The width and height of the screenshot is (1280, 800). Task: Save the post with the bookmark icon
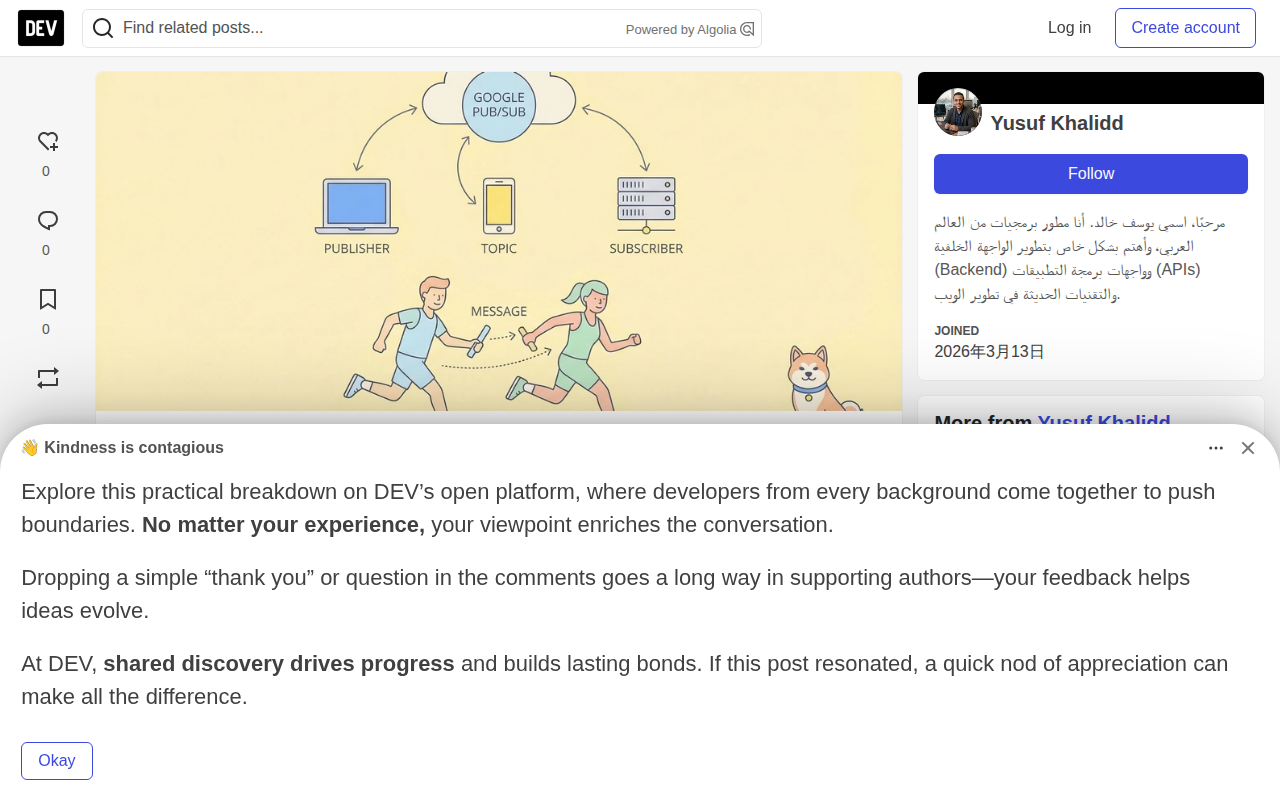(47, 300)
